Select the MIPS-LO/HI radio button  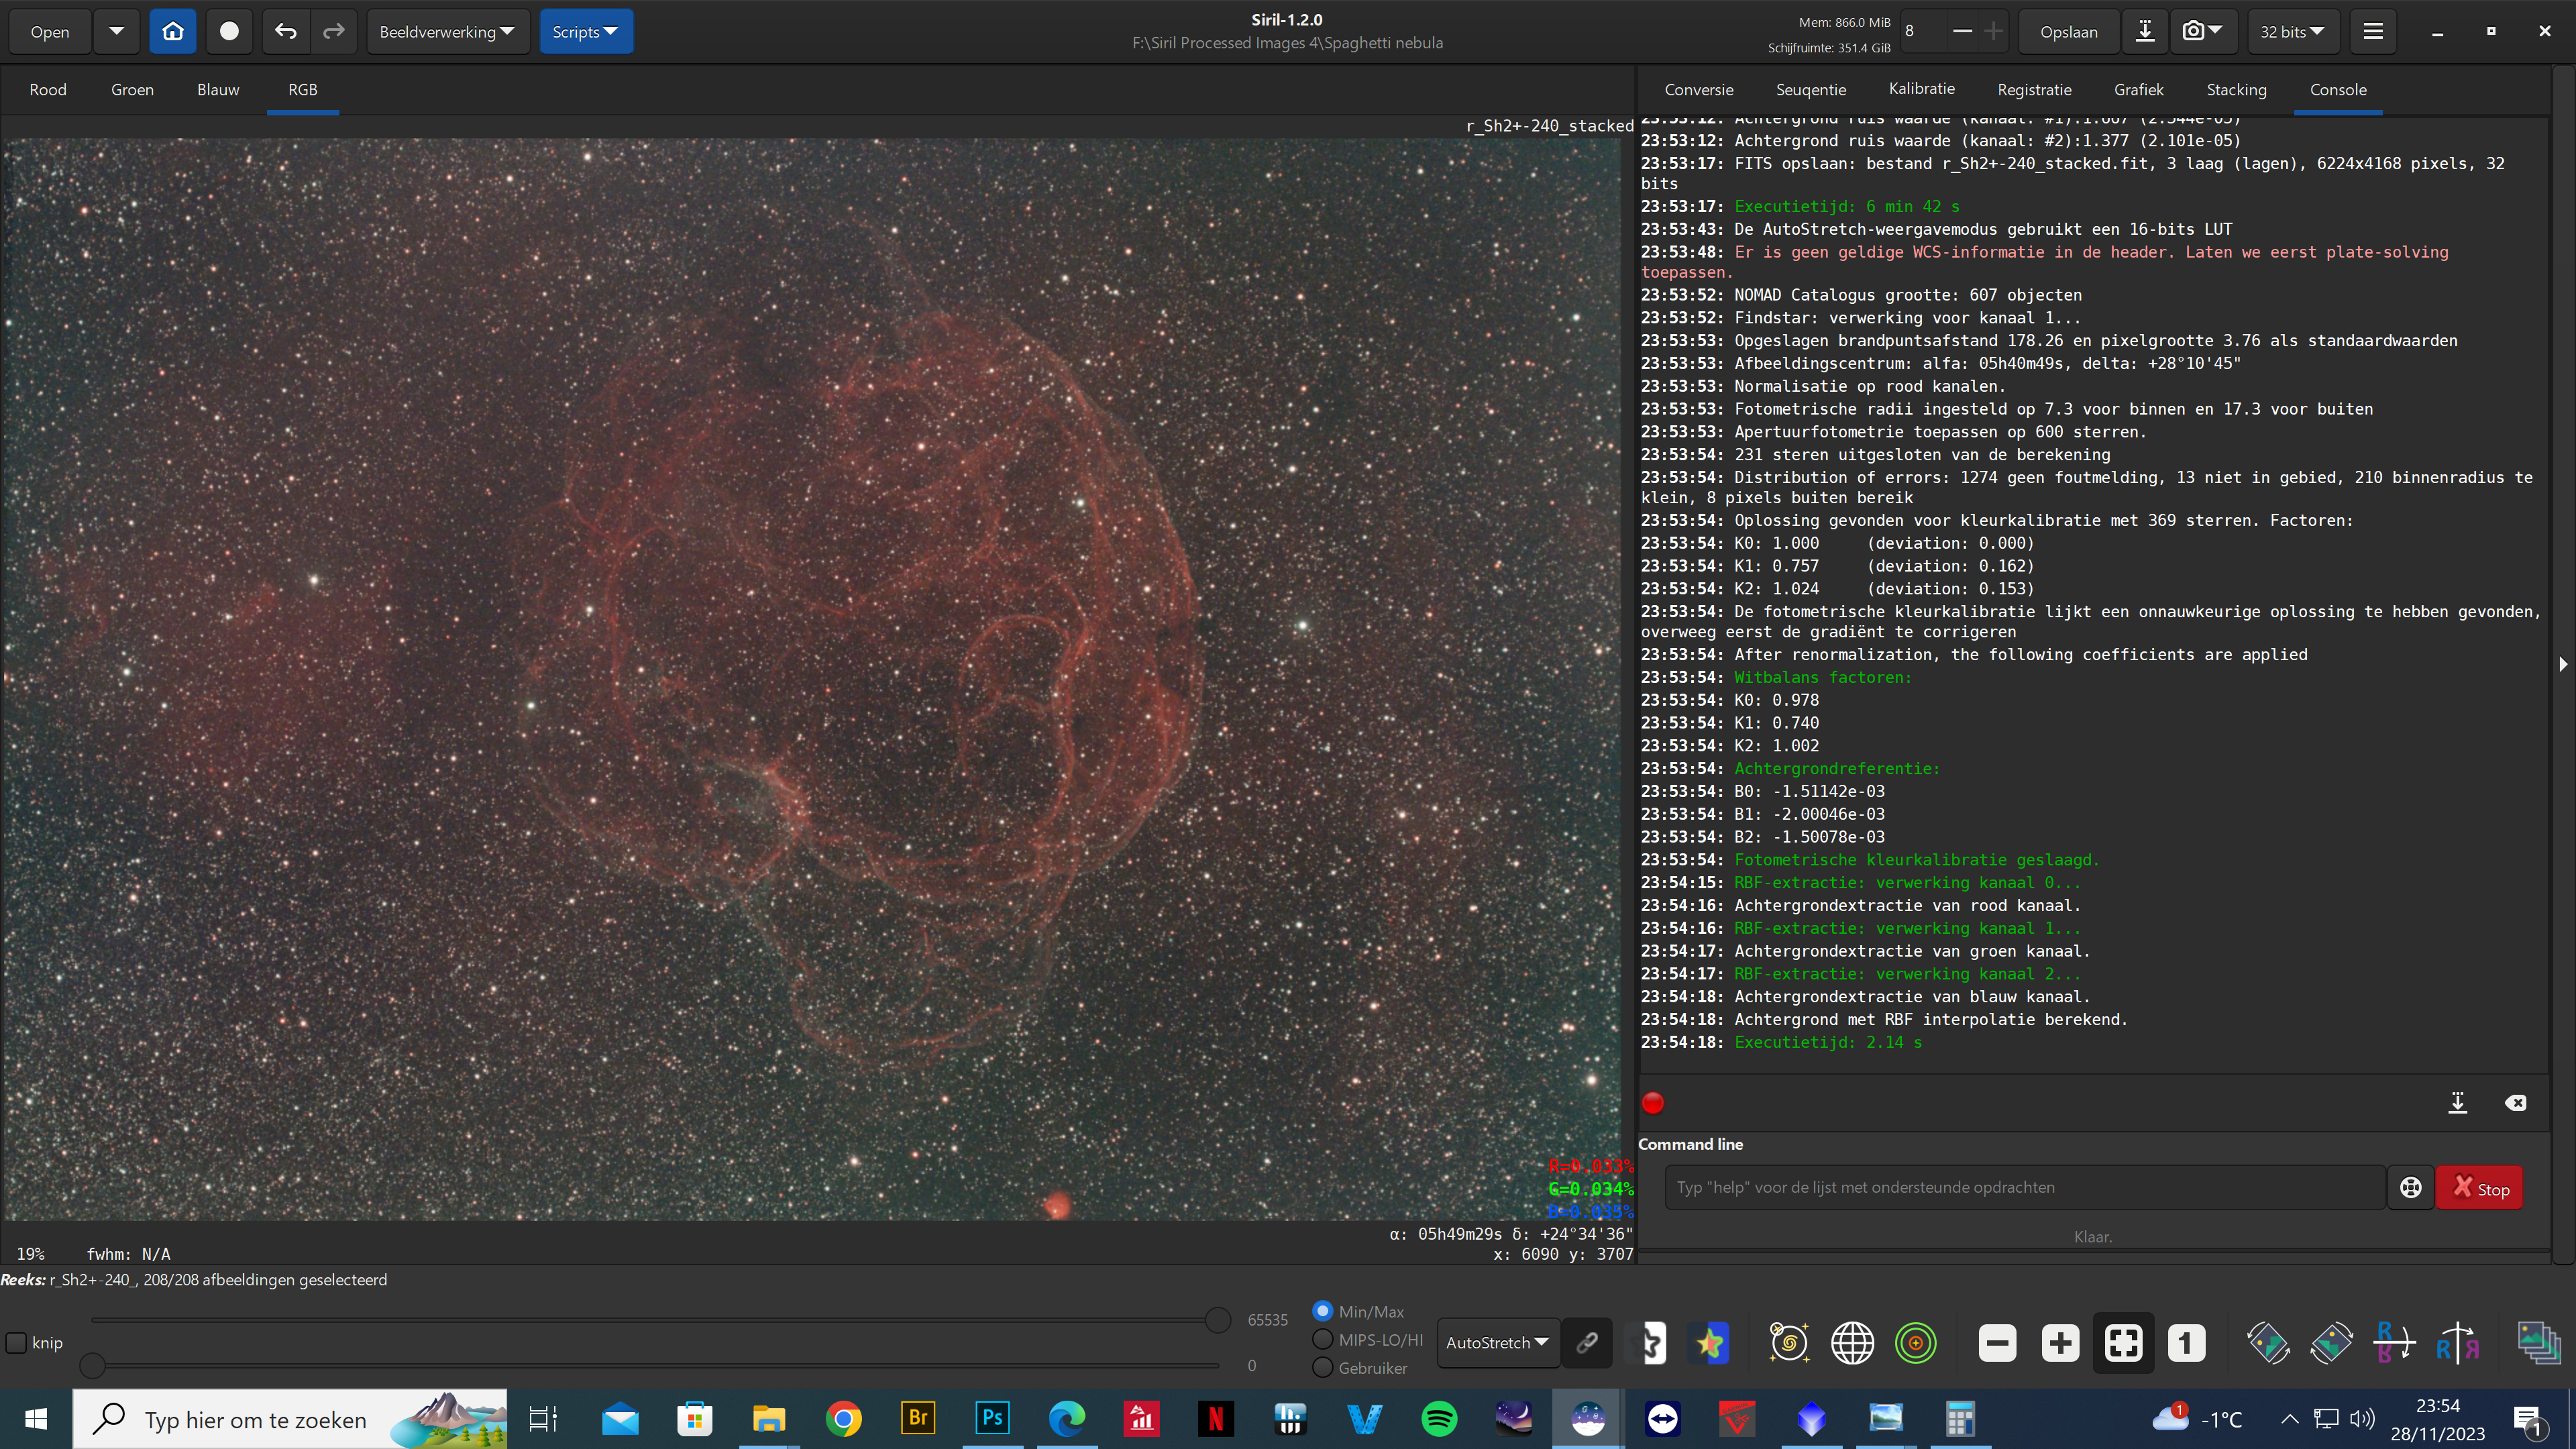tap(1322, 1339)
